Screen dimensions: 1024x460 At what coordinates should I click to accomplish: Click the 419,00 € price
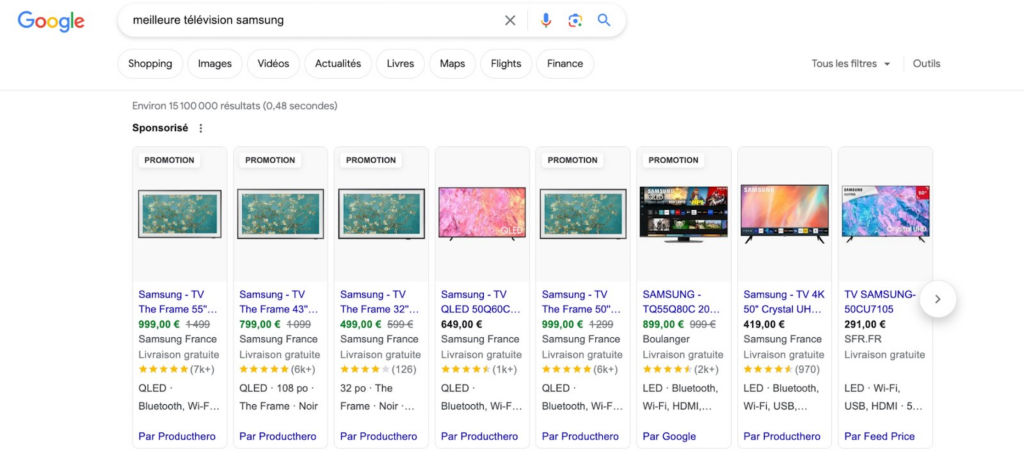click(x=764, y=324)
